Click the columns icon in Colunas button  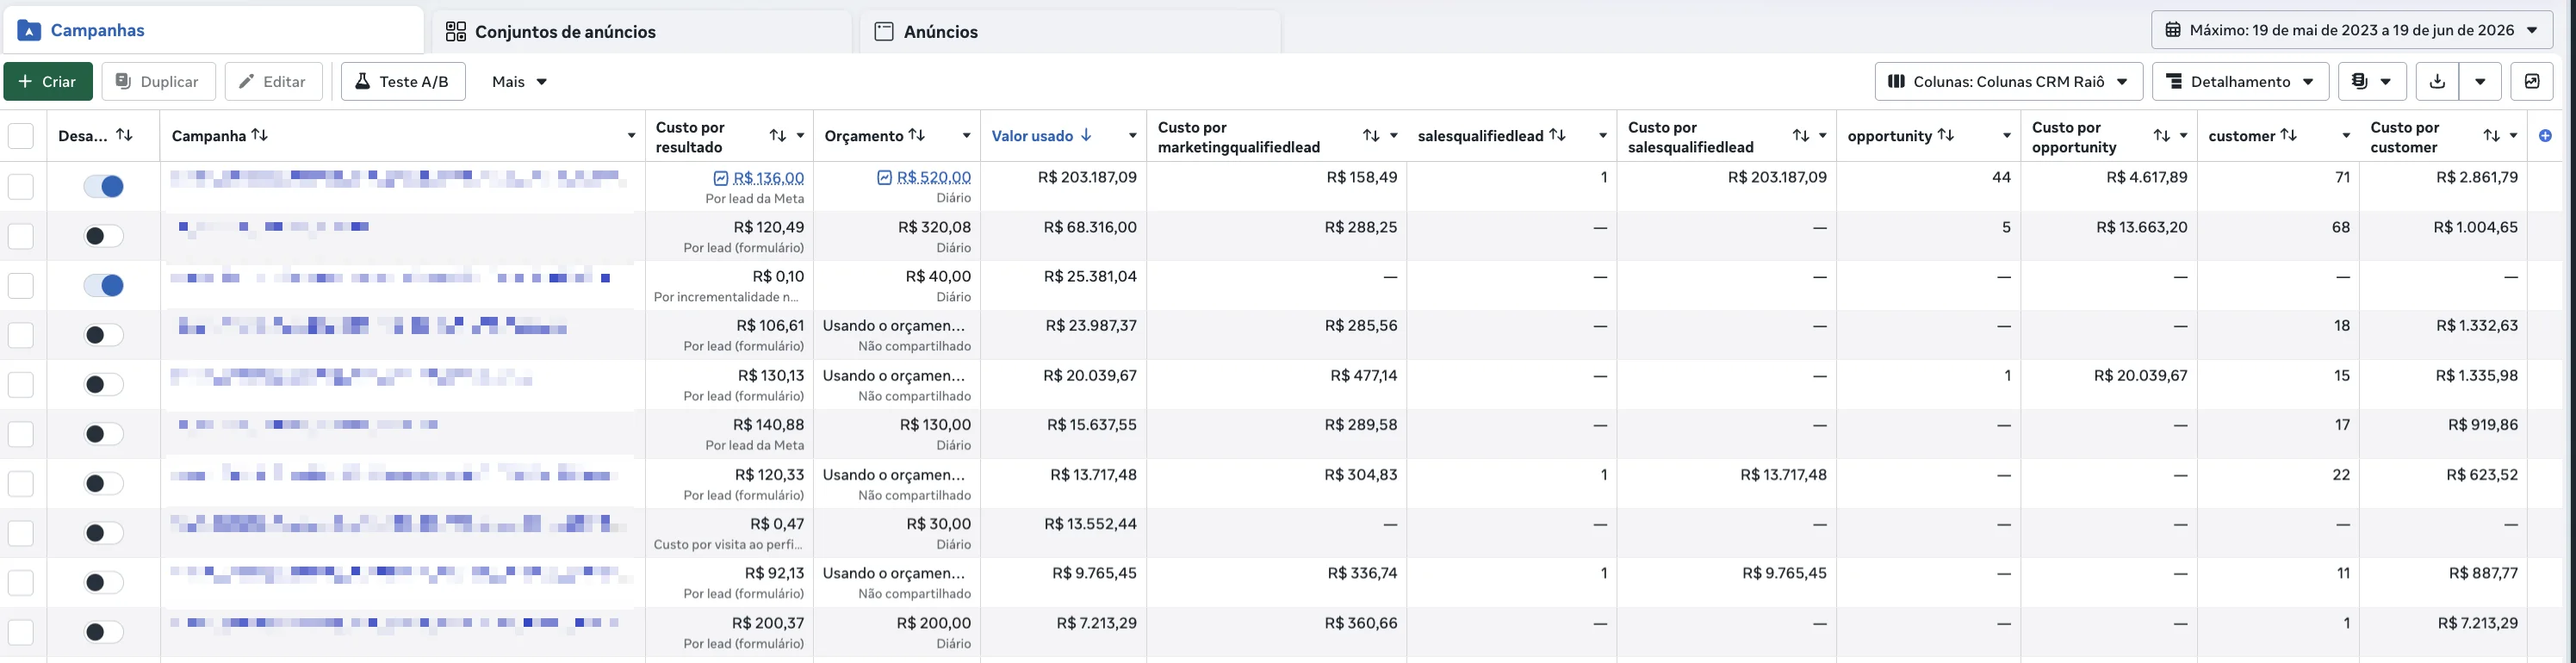coord(1896,81)
